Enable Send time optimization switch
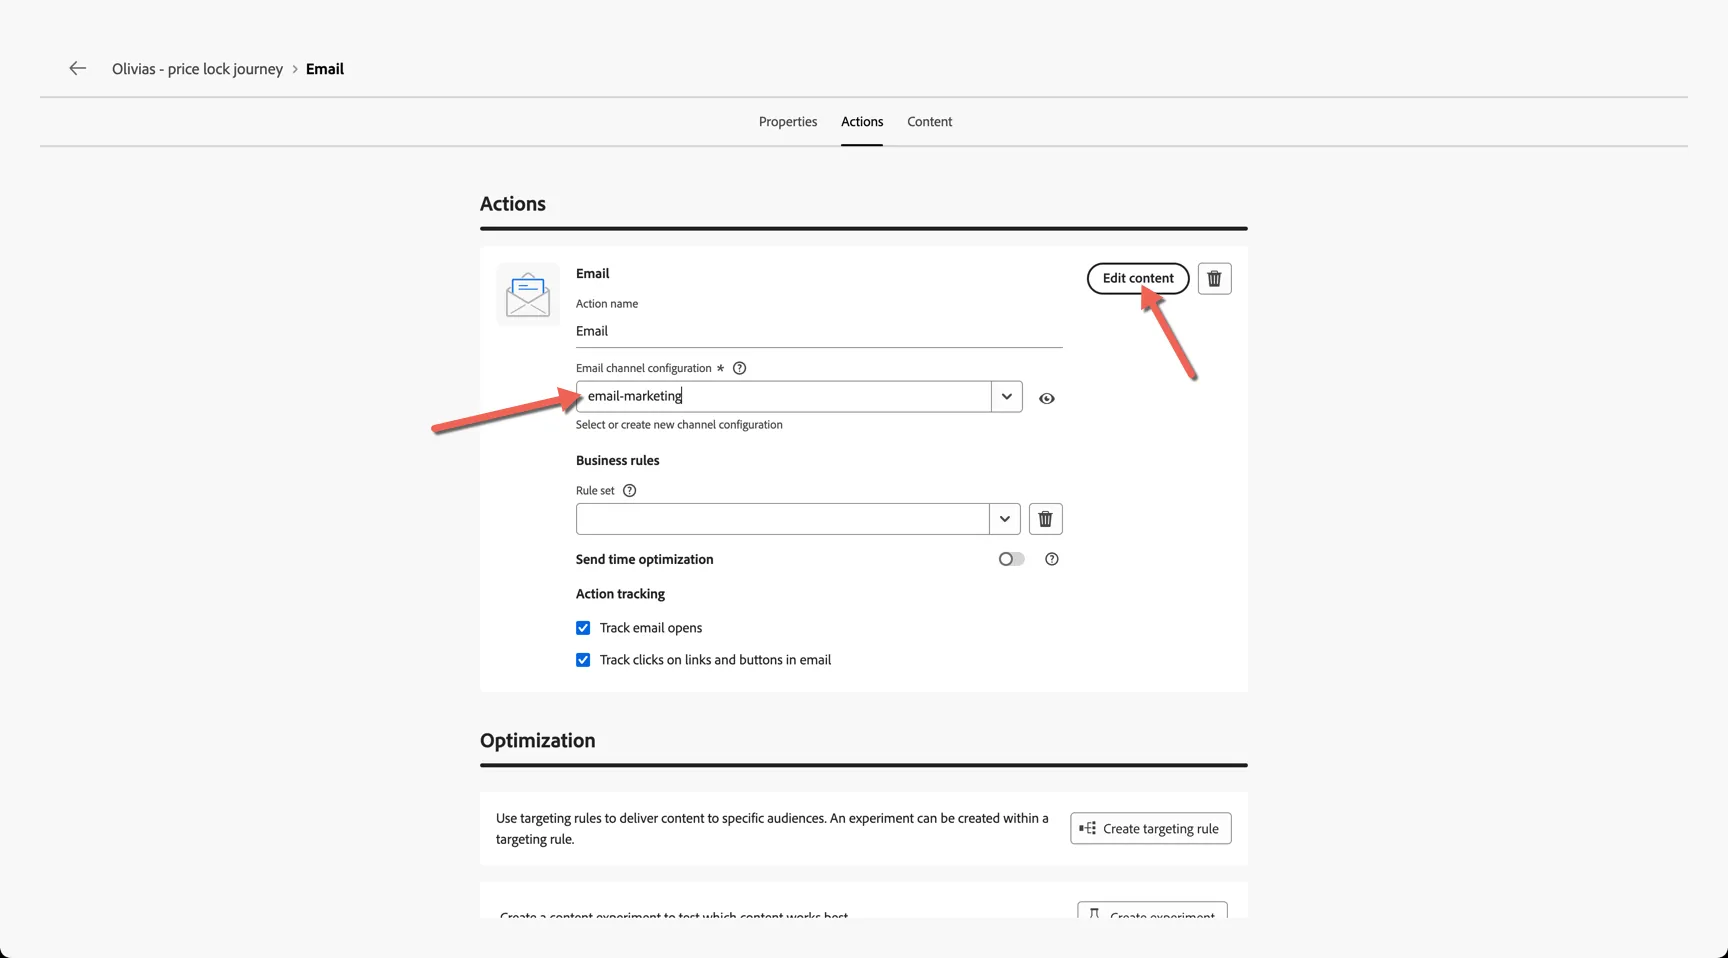Viewport: 1728px width, 958px height. pos(1011,559)
